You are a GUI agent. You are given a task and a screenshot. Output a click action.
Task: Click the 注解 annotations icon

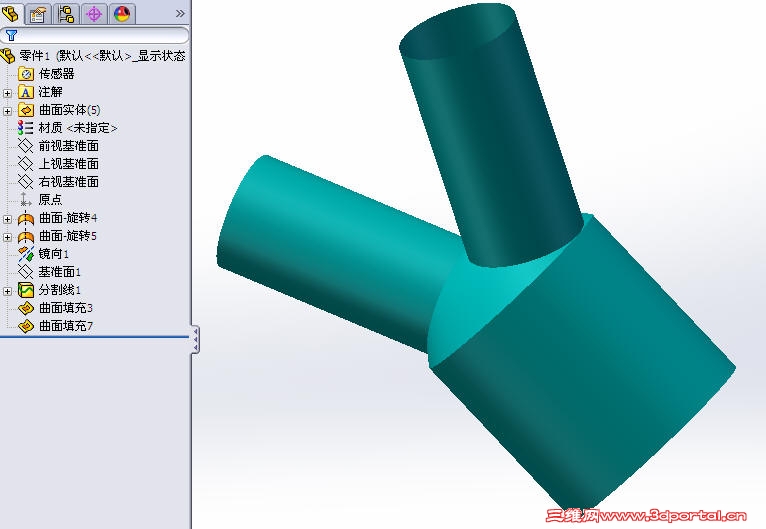point(25,92)
